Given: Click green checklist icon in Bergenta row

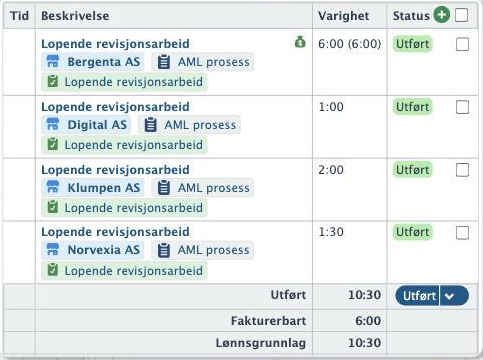Looking at the screenshot, I should [x=53, y=82].
